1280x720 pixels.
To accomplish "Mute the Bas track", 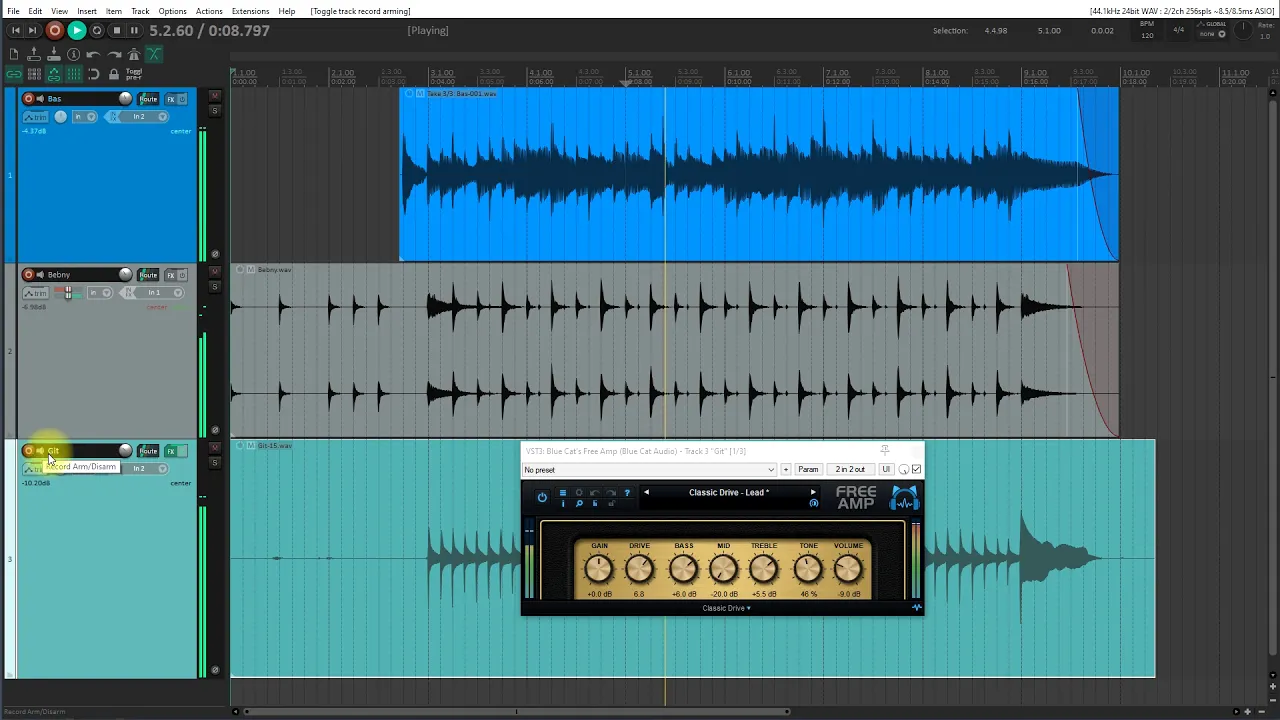I will [x=215, y=95].
